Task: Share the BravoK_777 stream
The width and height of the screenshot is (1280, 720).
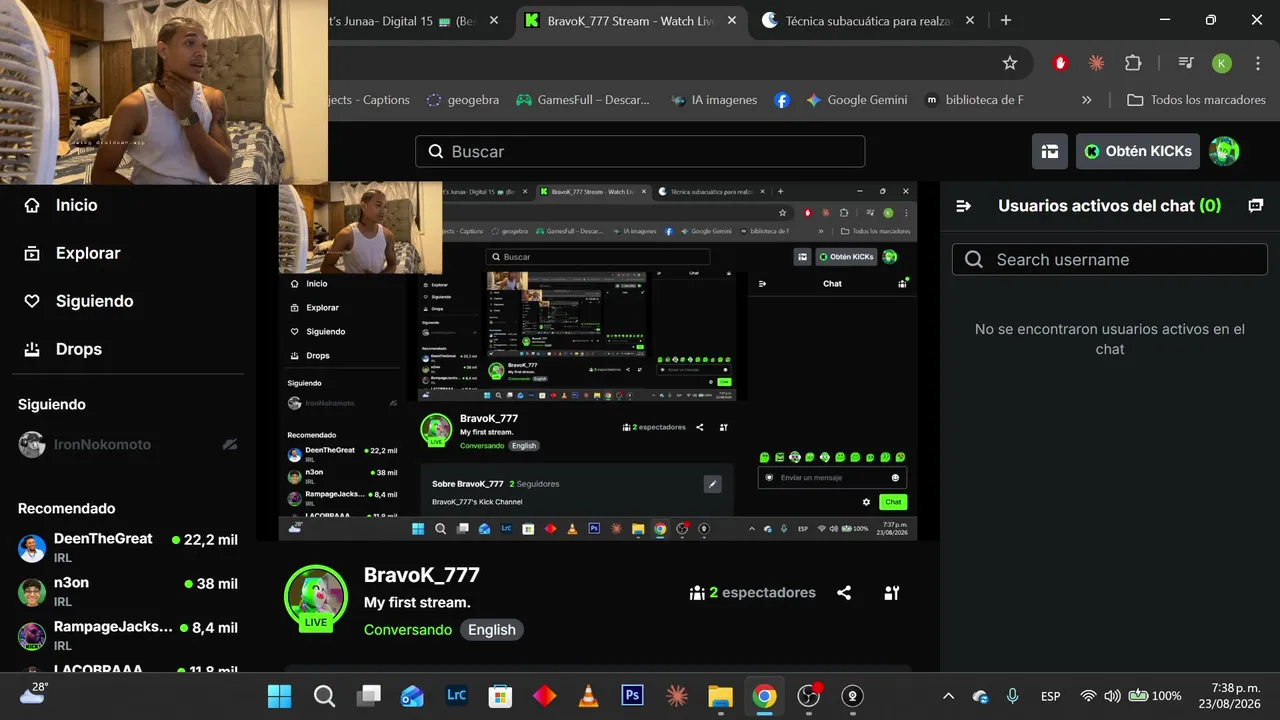Action: (844, 593)
